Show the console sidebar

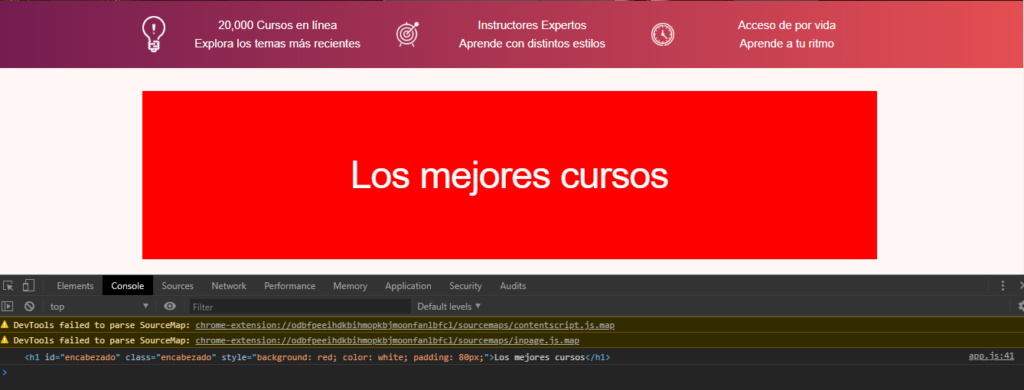coord(7,306)
